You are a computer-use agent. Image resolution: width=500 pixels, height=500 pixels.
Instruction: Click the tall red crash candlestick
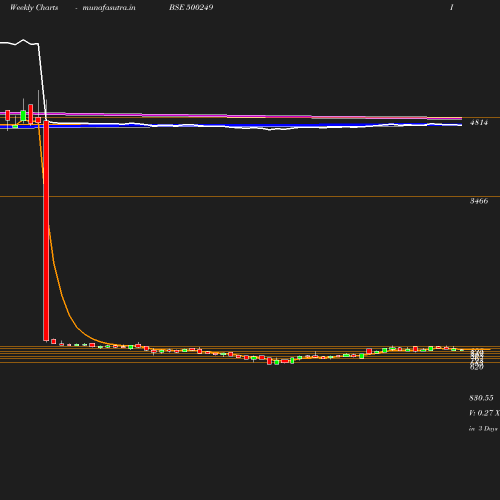[x=46, y=231]
